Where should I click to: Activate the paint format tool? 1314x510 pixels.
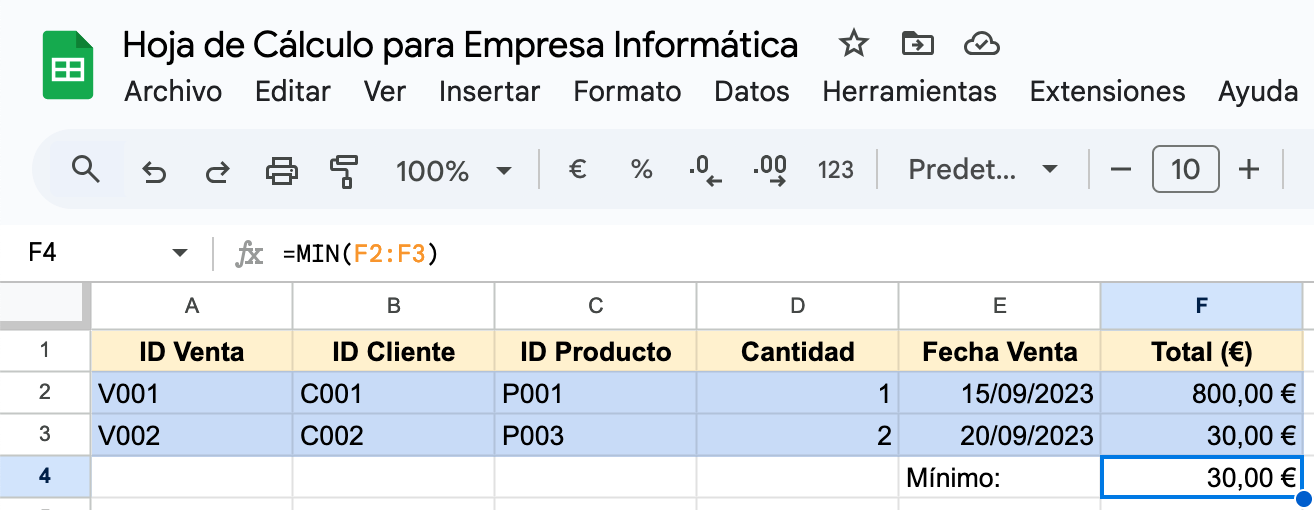344,171
